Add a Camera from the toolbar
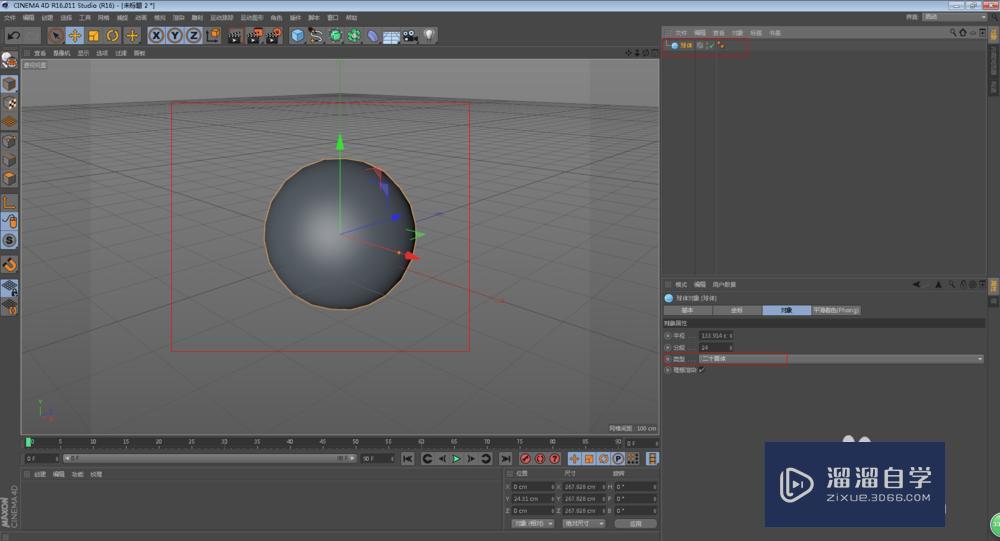1000x541 pixels. 410,36
